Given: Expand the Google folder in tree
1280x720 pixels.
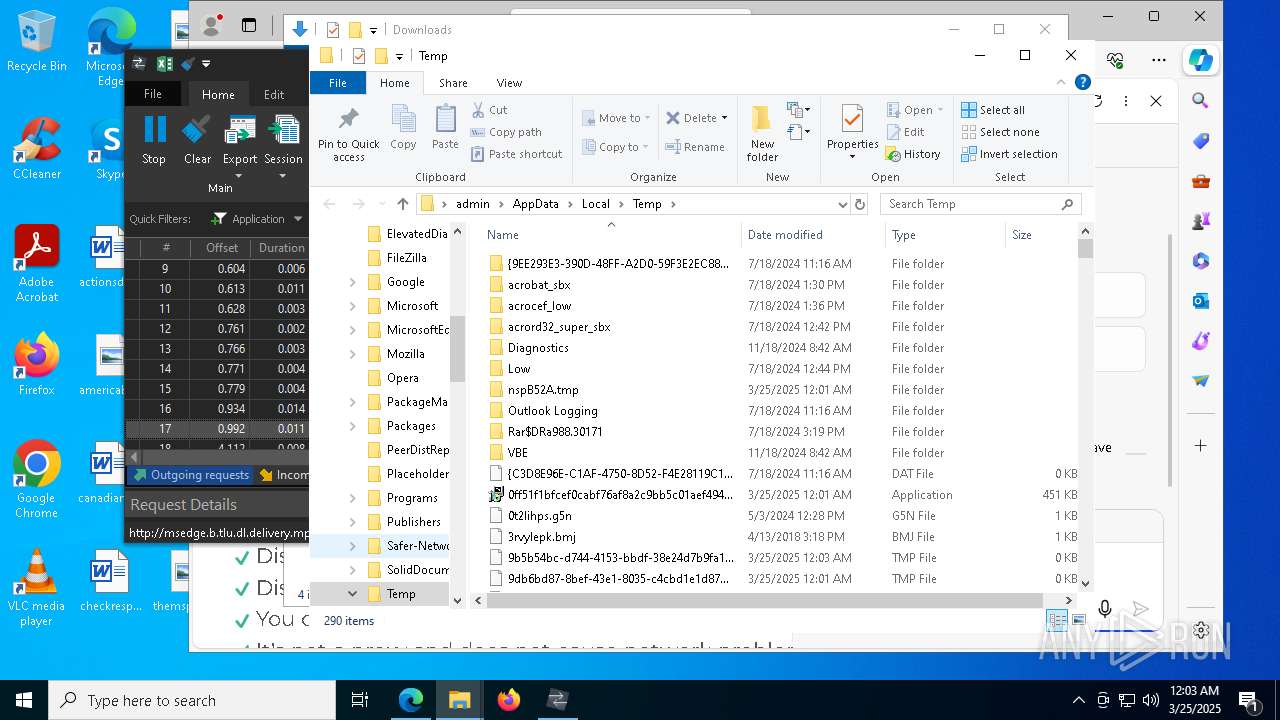Looking at the screenshot, I should coord(353,282).
